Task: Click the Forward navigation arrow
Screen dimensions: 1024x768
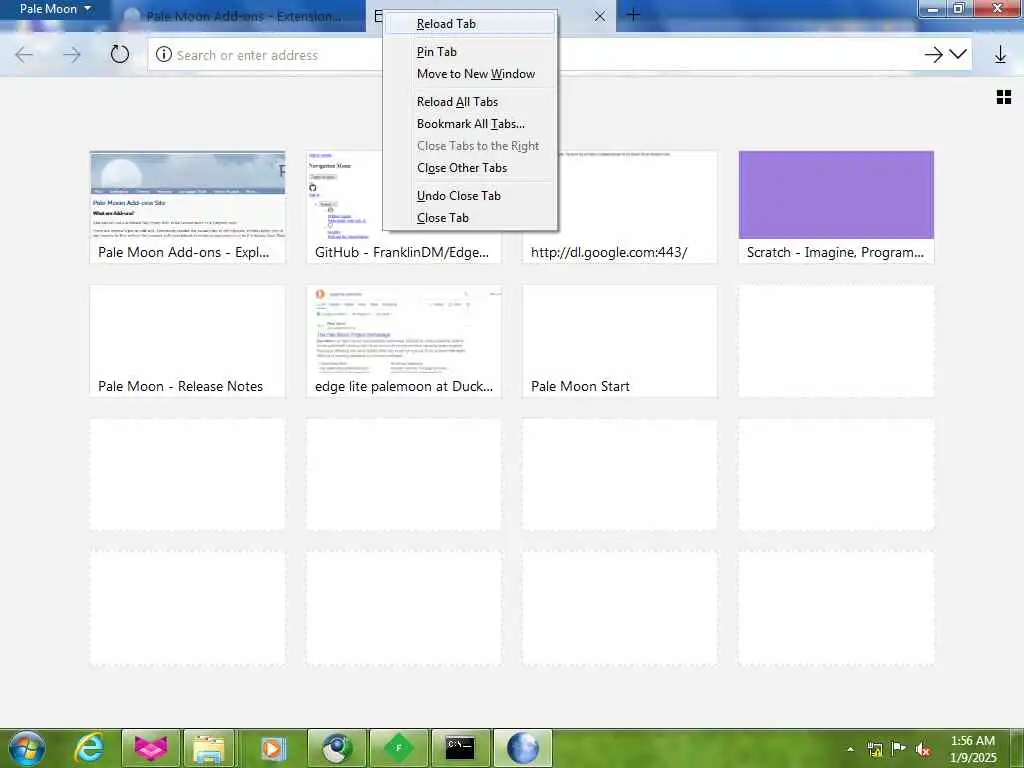Action: [72, 55]
